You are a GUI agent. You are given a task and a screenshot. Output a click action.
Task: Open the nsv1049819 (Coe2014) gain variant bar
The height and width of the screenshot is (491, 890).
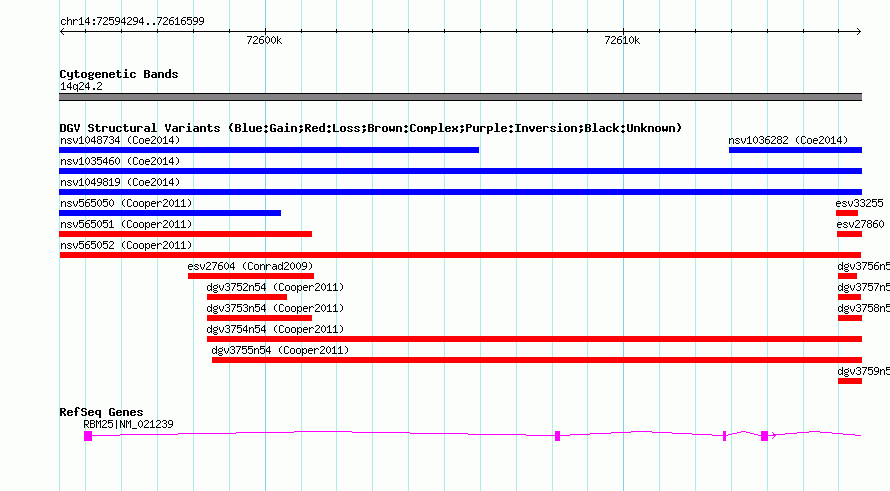point(460,192)
